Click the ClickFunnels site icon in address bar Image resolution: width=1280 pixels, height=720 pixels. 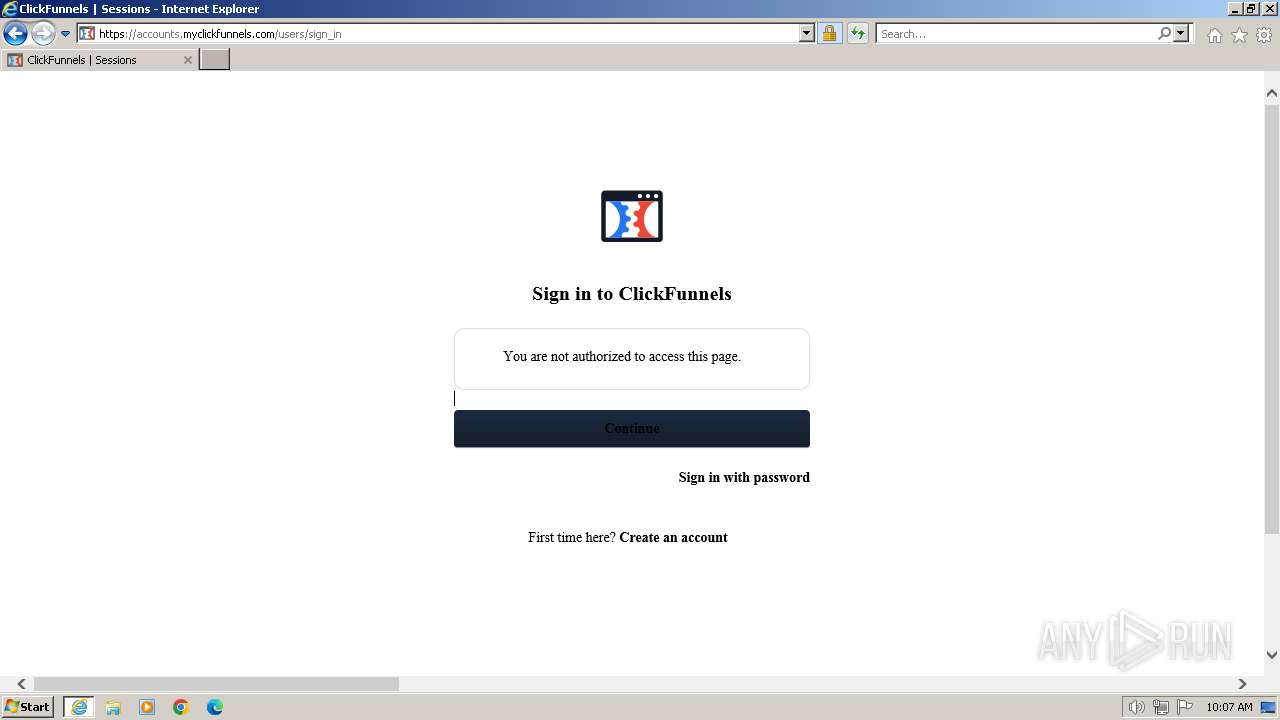tap(87, 33)
